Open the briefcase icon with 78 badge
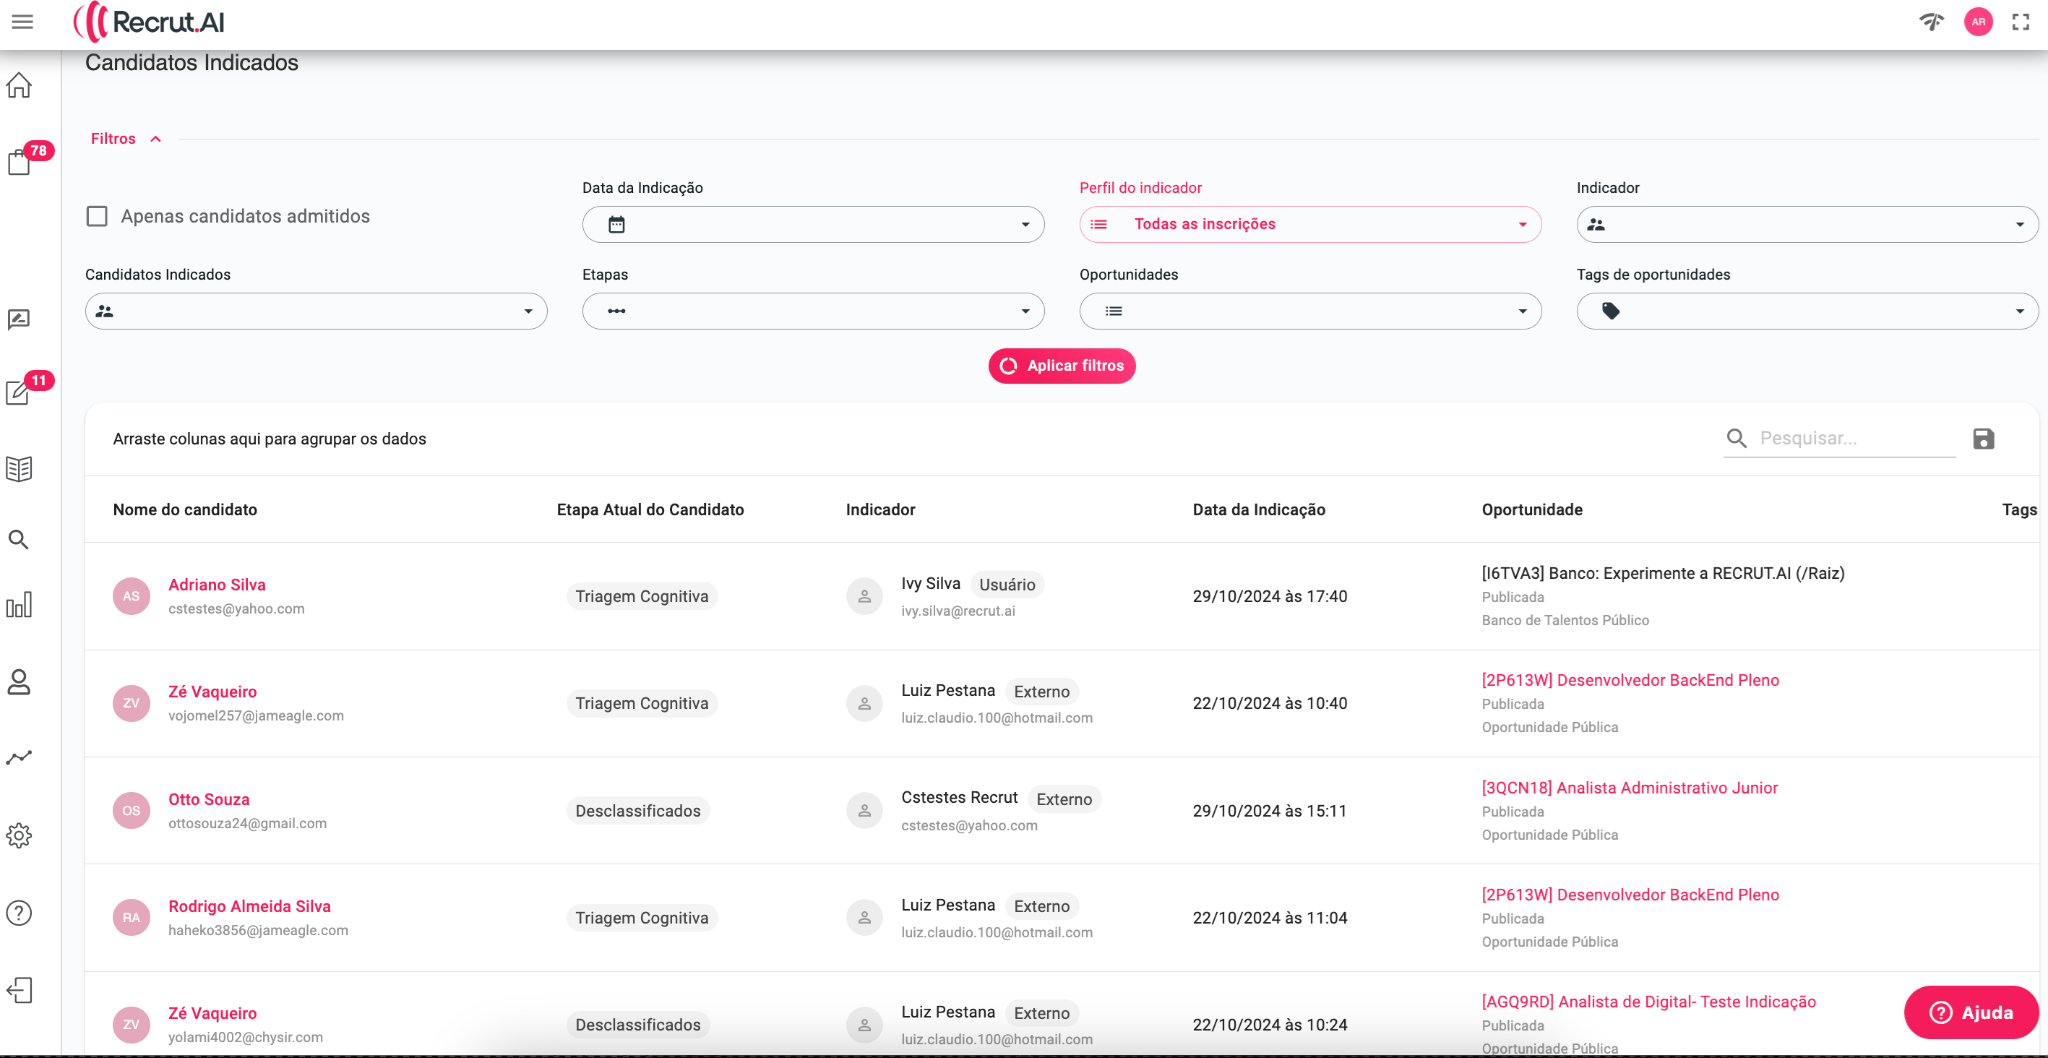 pyautogui.click(x=20, y=162)
